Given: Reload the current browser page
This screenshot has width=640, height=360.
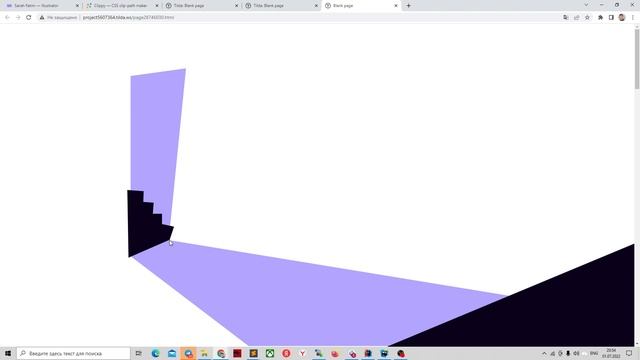Looking at the screenshot, I should point(29,18).
